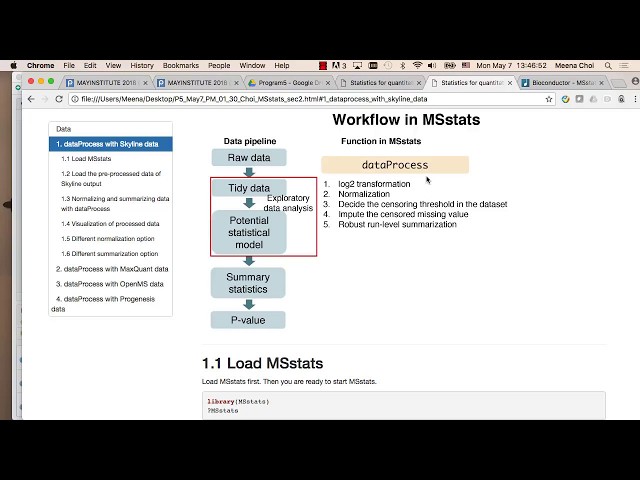This screenshot has width=640, height=480.
Task: Click the Adobe icon in menu bar
Action: pos(339,65)
